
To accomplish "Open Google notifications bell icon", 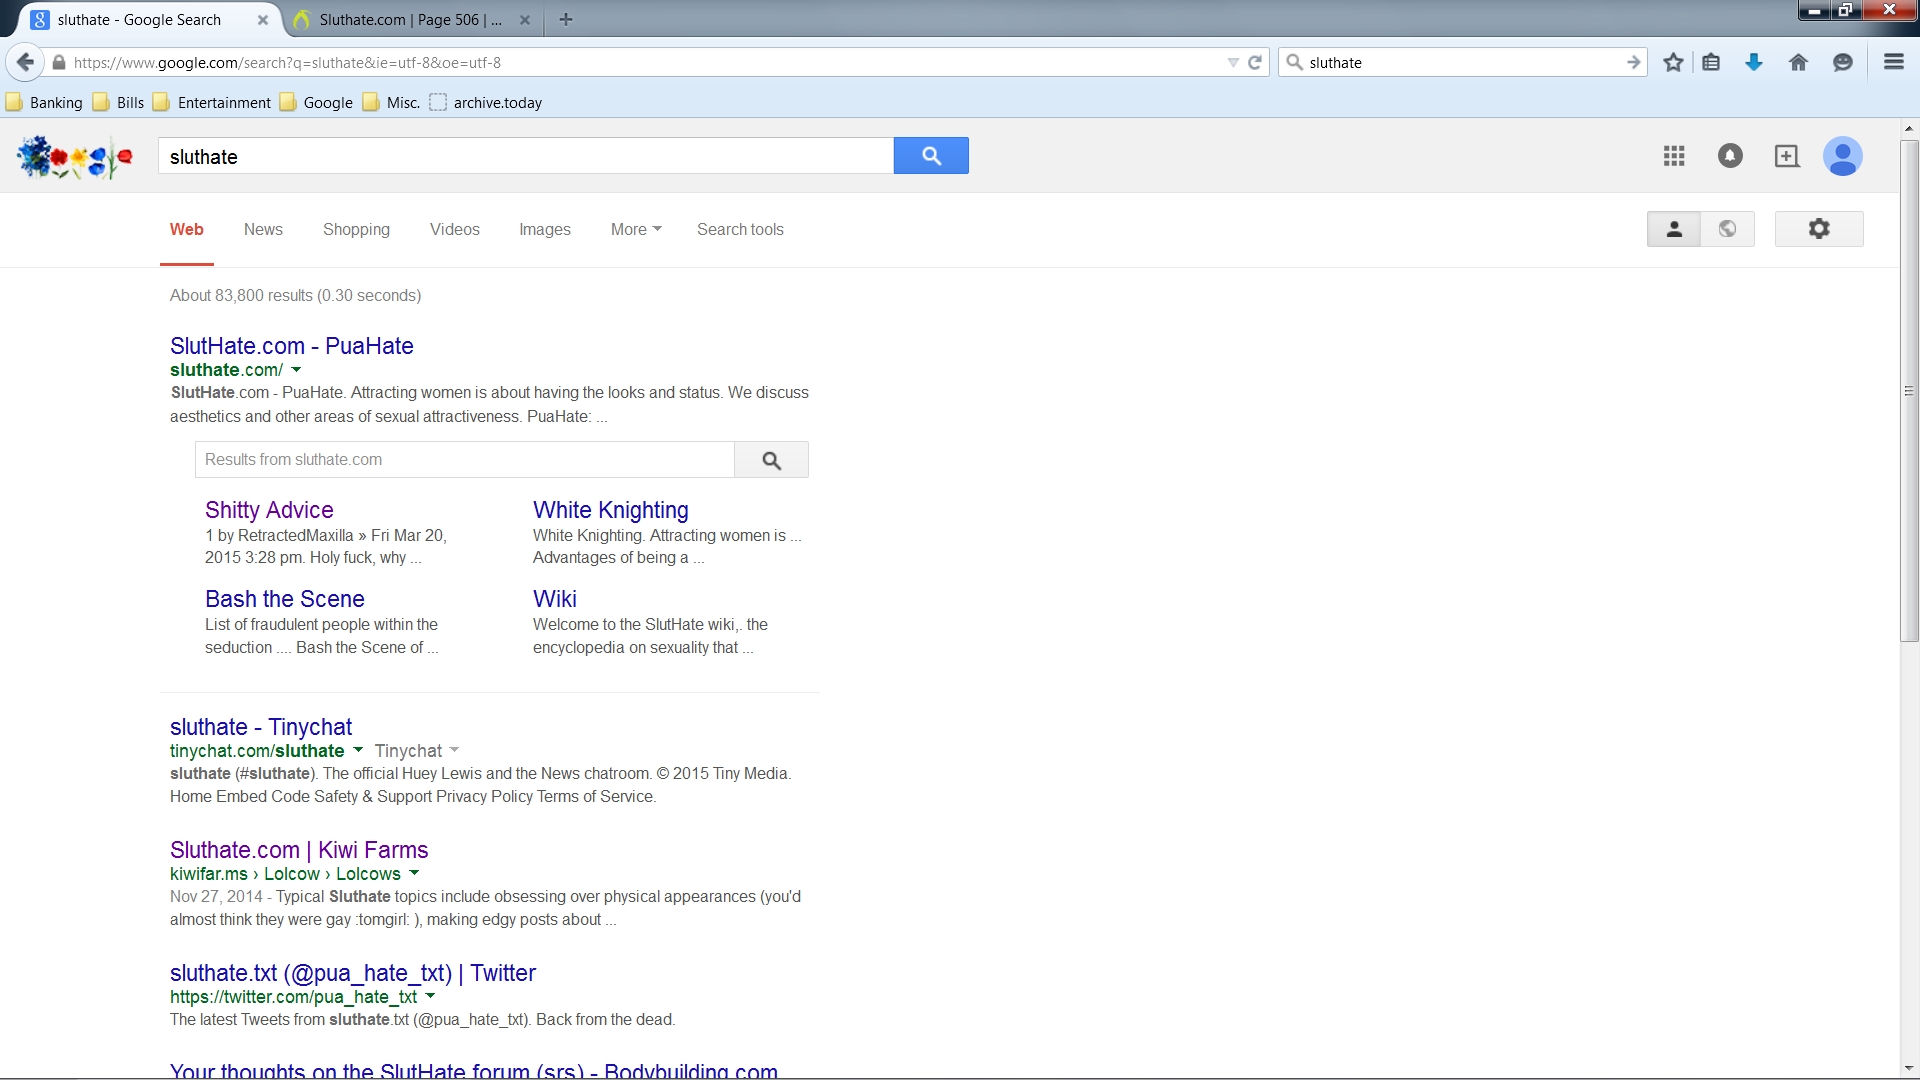I will (x=1730, y=156).
